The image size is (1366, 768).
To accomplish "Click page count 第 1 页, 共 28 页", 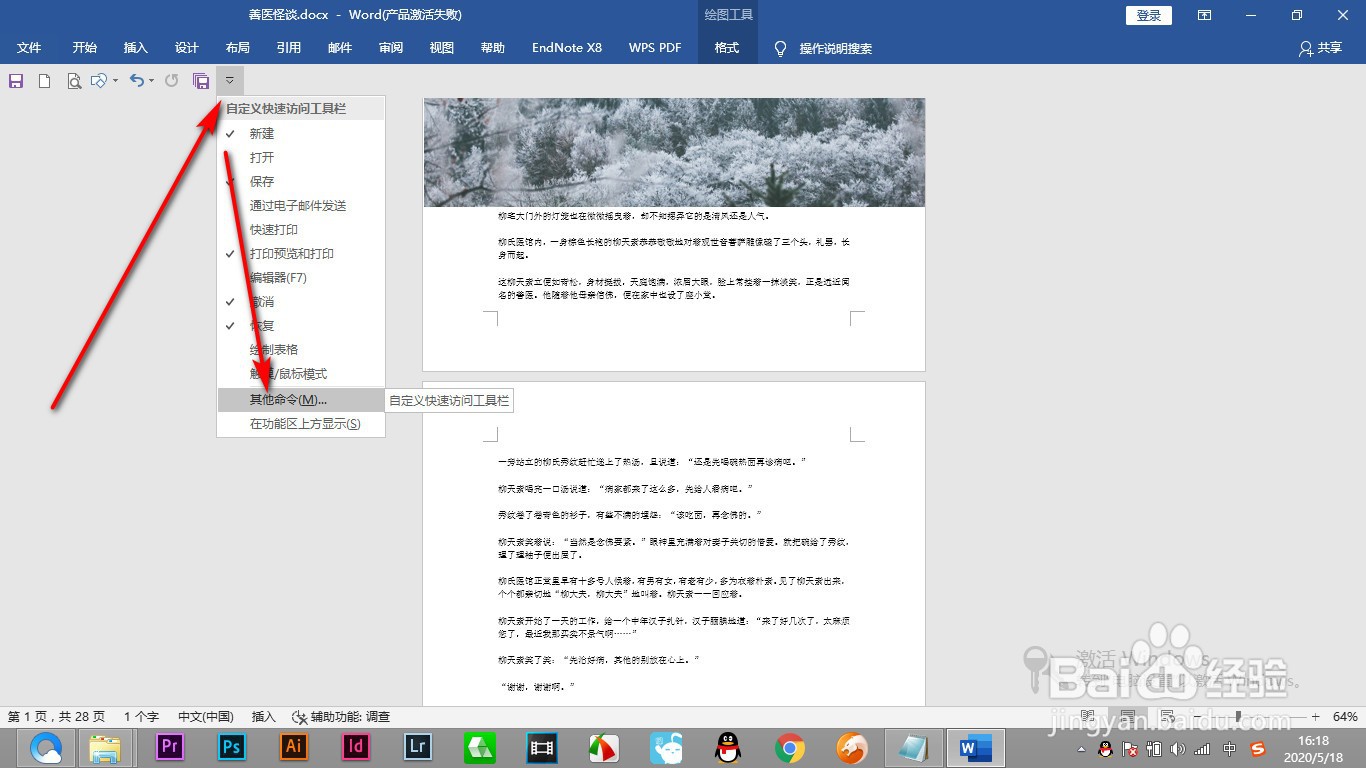I will 57,717.
